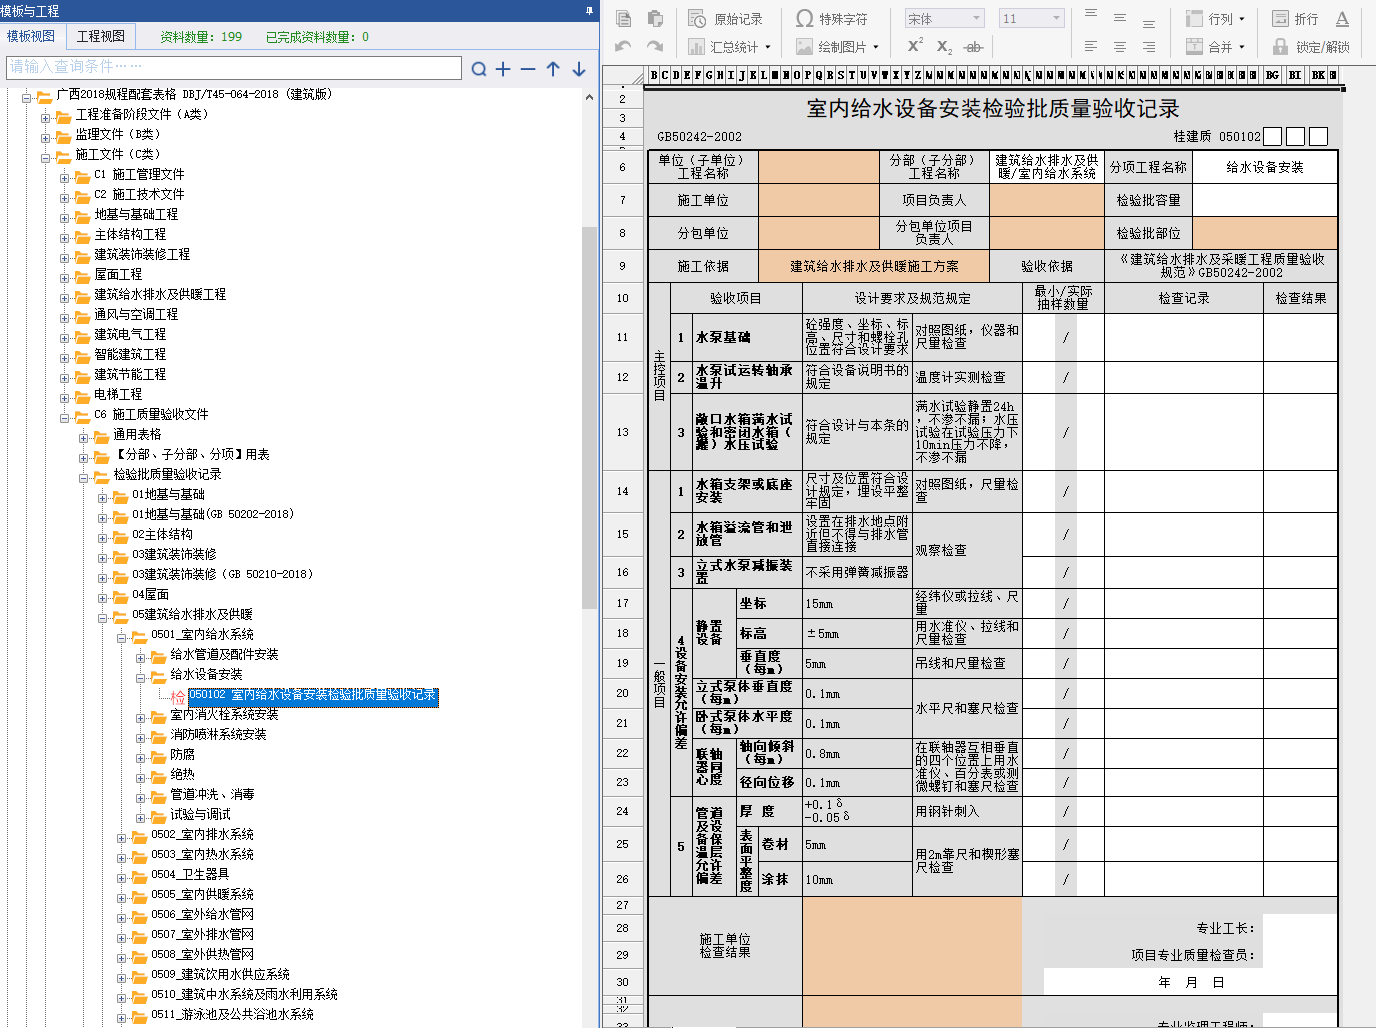Click the copy icon in toolbar
1376x1028 pixels.
click(624, 18)
